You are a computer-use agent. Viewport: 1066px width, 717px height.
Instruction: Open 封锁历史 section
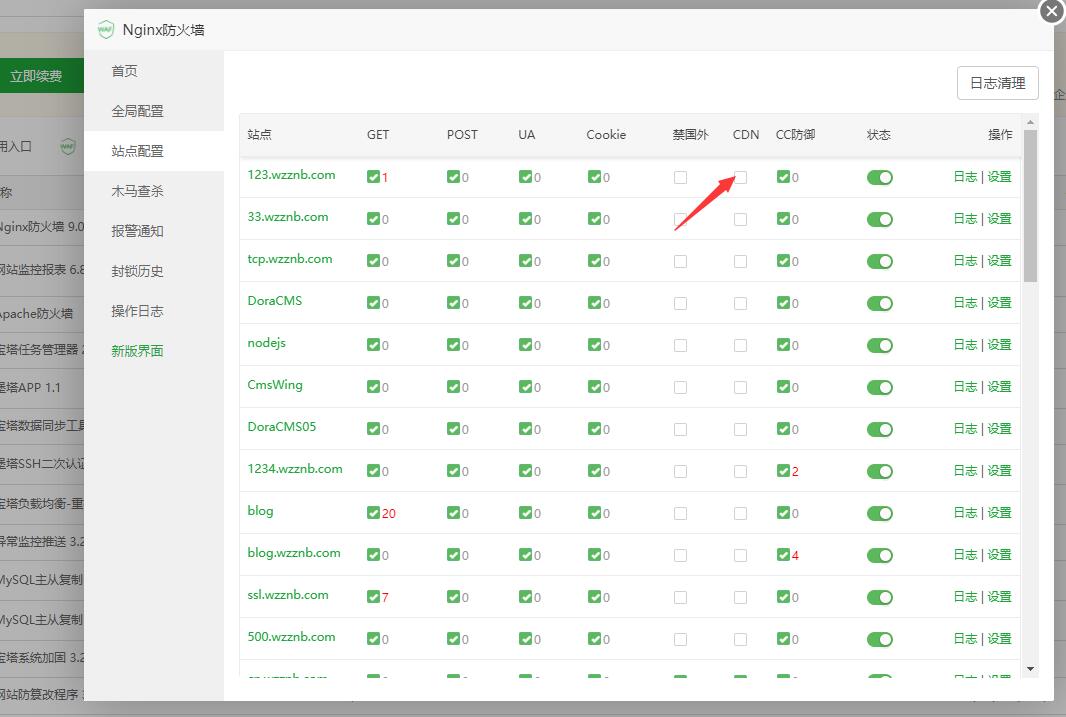point(137,271)
